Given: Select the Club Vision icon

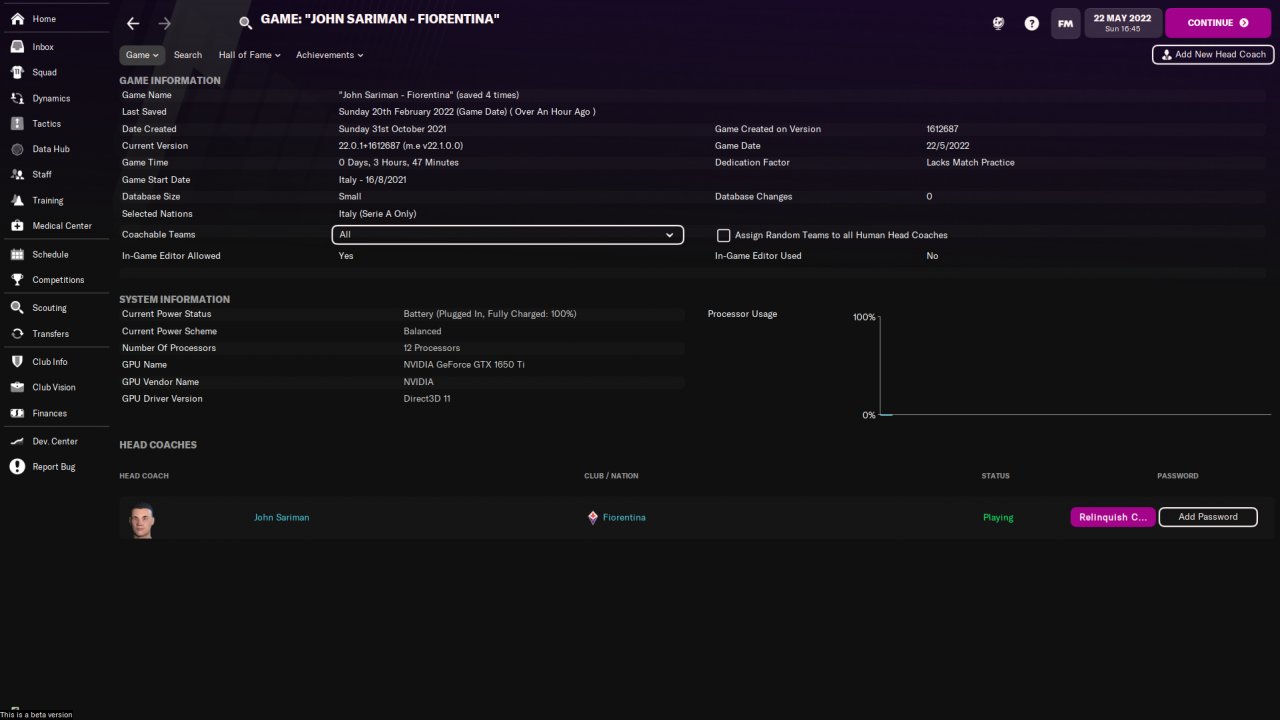Looking at the screenshot, I should (x=17, y=387).
